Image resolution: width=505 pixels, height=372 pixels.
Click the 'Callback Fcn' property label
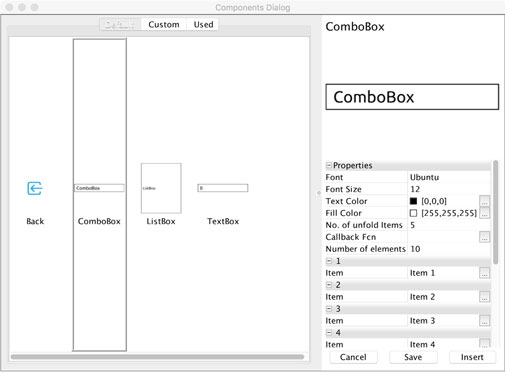click(x=351, y=237)
